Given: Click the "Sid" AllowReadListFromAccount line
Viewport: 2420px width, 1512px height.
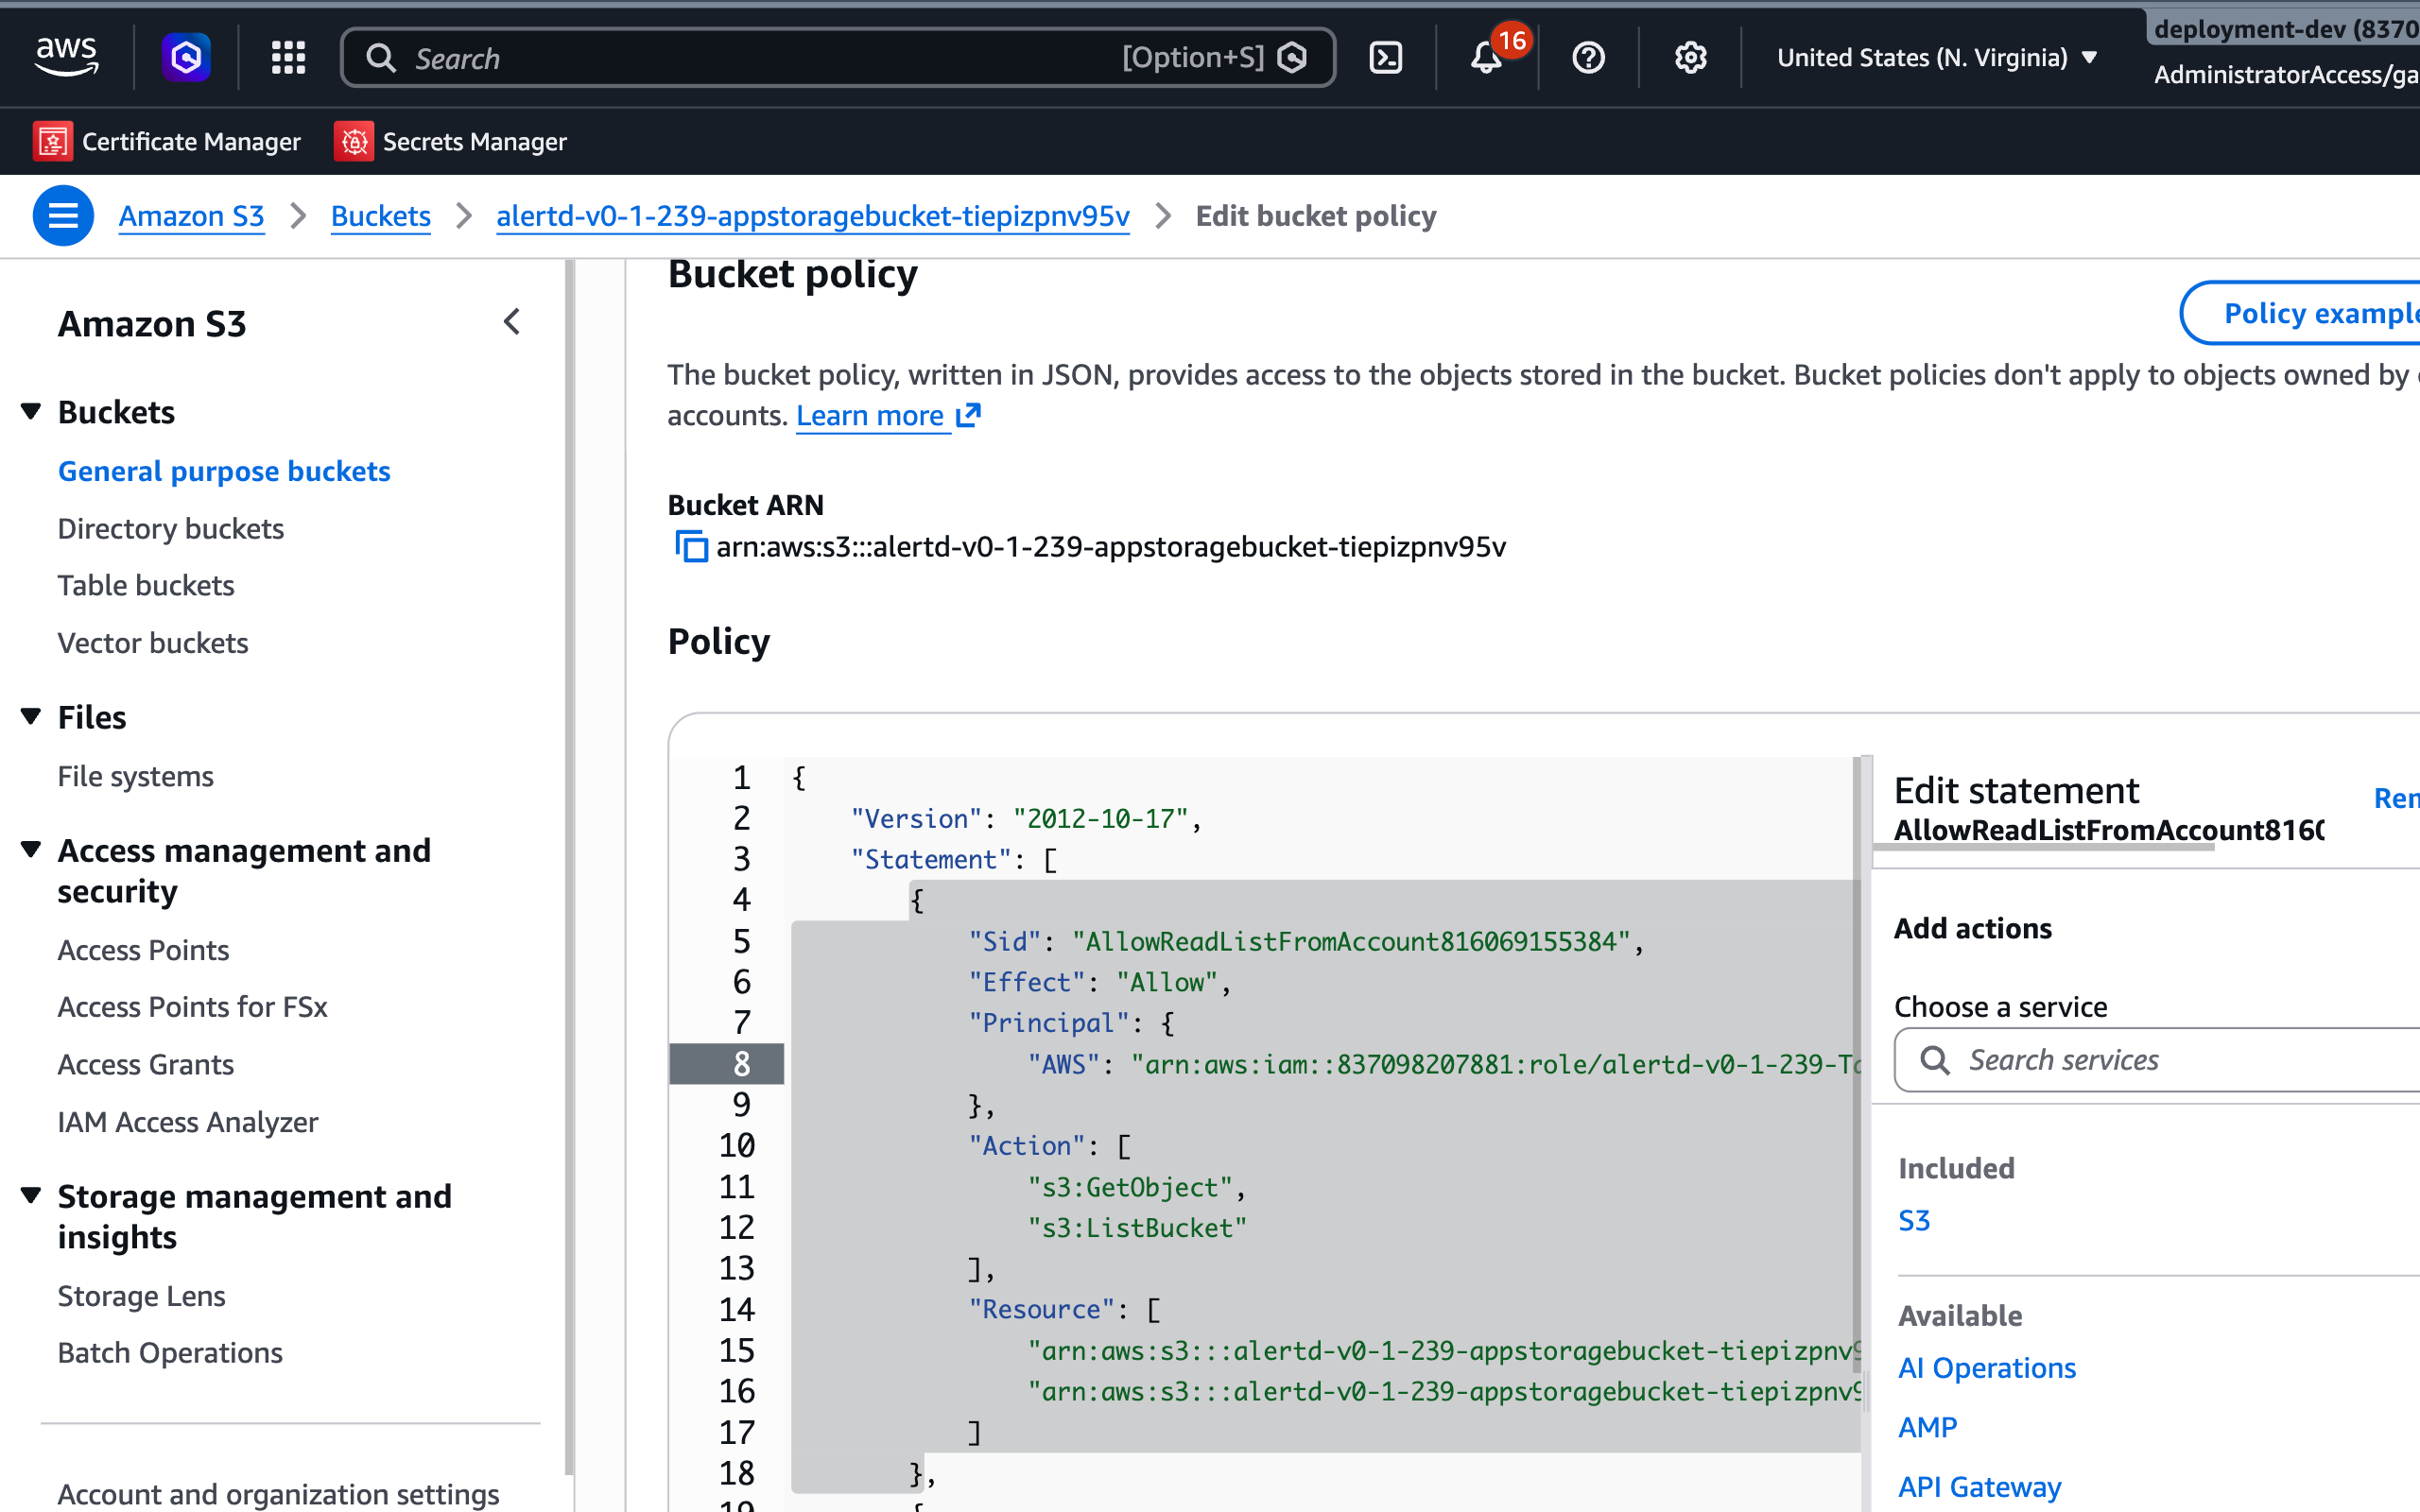Looking at the screenshot, I should pyautogui.click(x=1306, y=941).
